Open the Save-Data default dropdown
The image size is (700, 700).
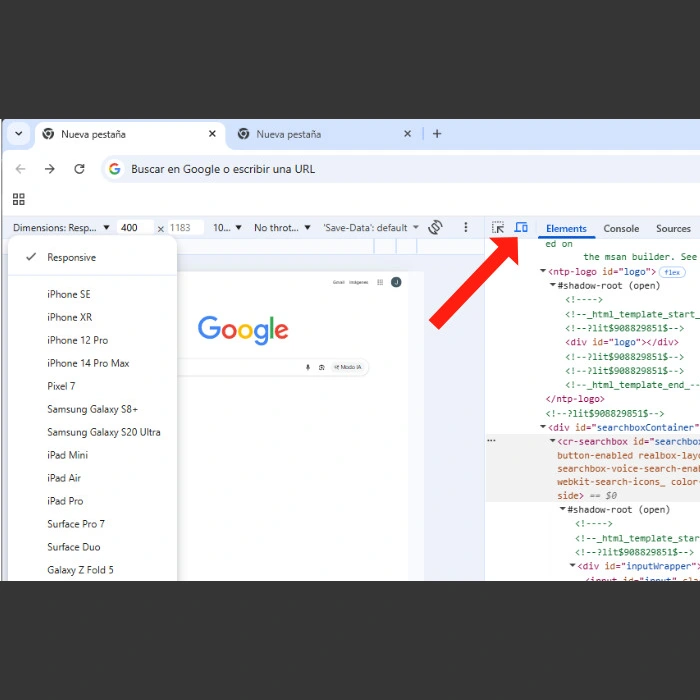coord(371,228)
